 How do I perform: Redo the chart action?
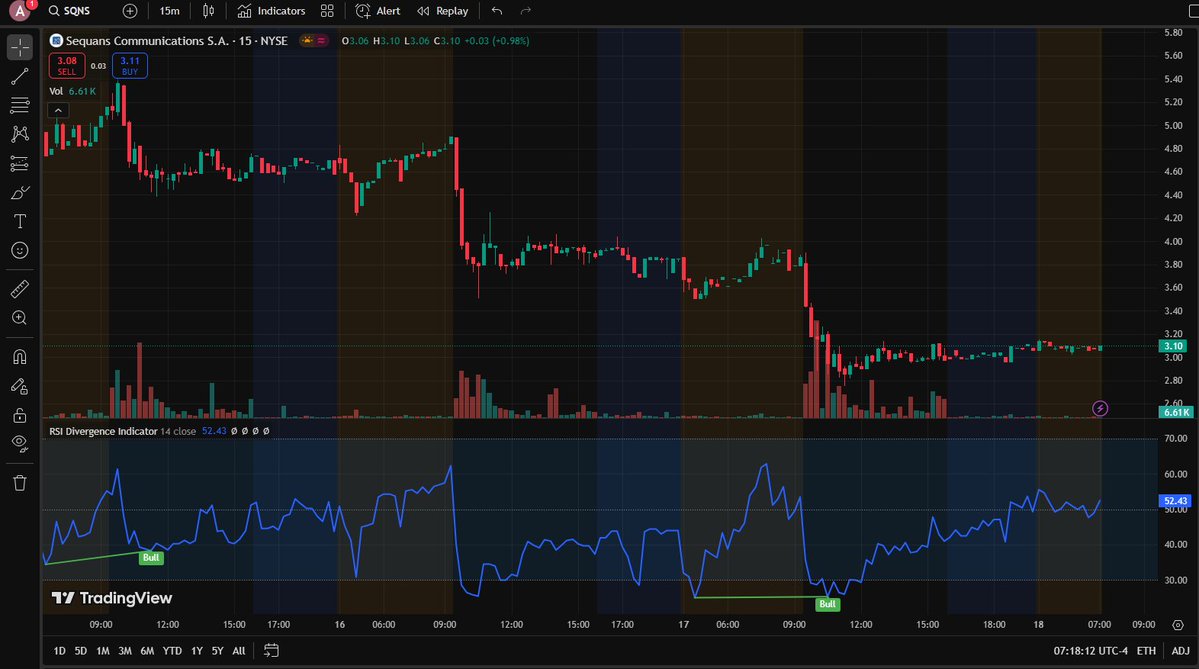click(525, 11)
